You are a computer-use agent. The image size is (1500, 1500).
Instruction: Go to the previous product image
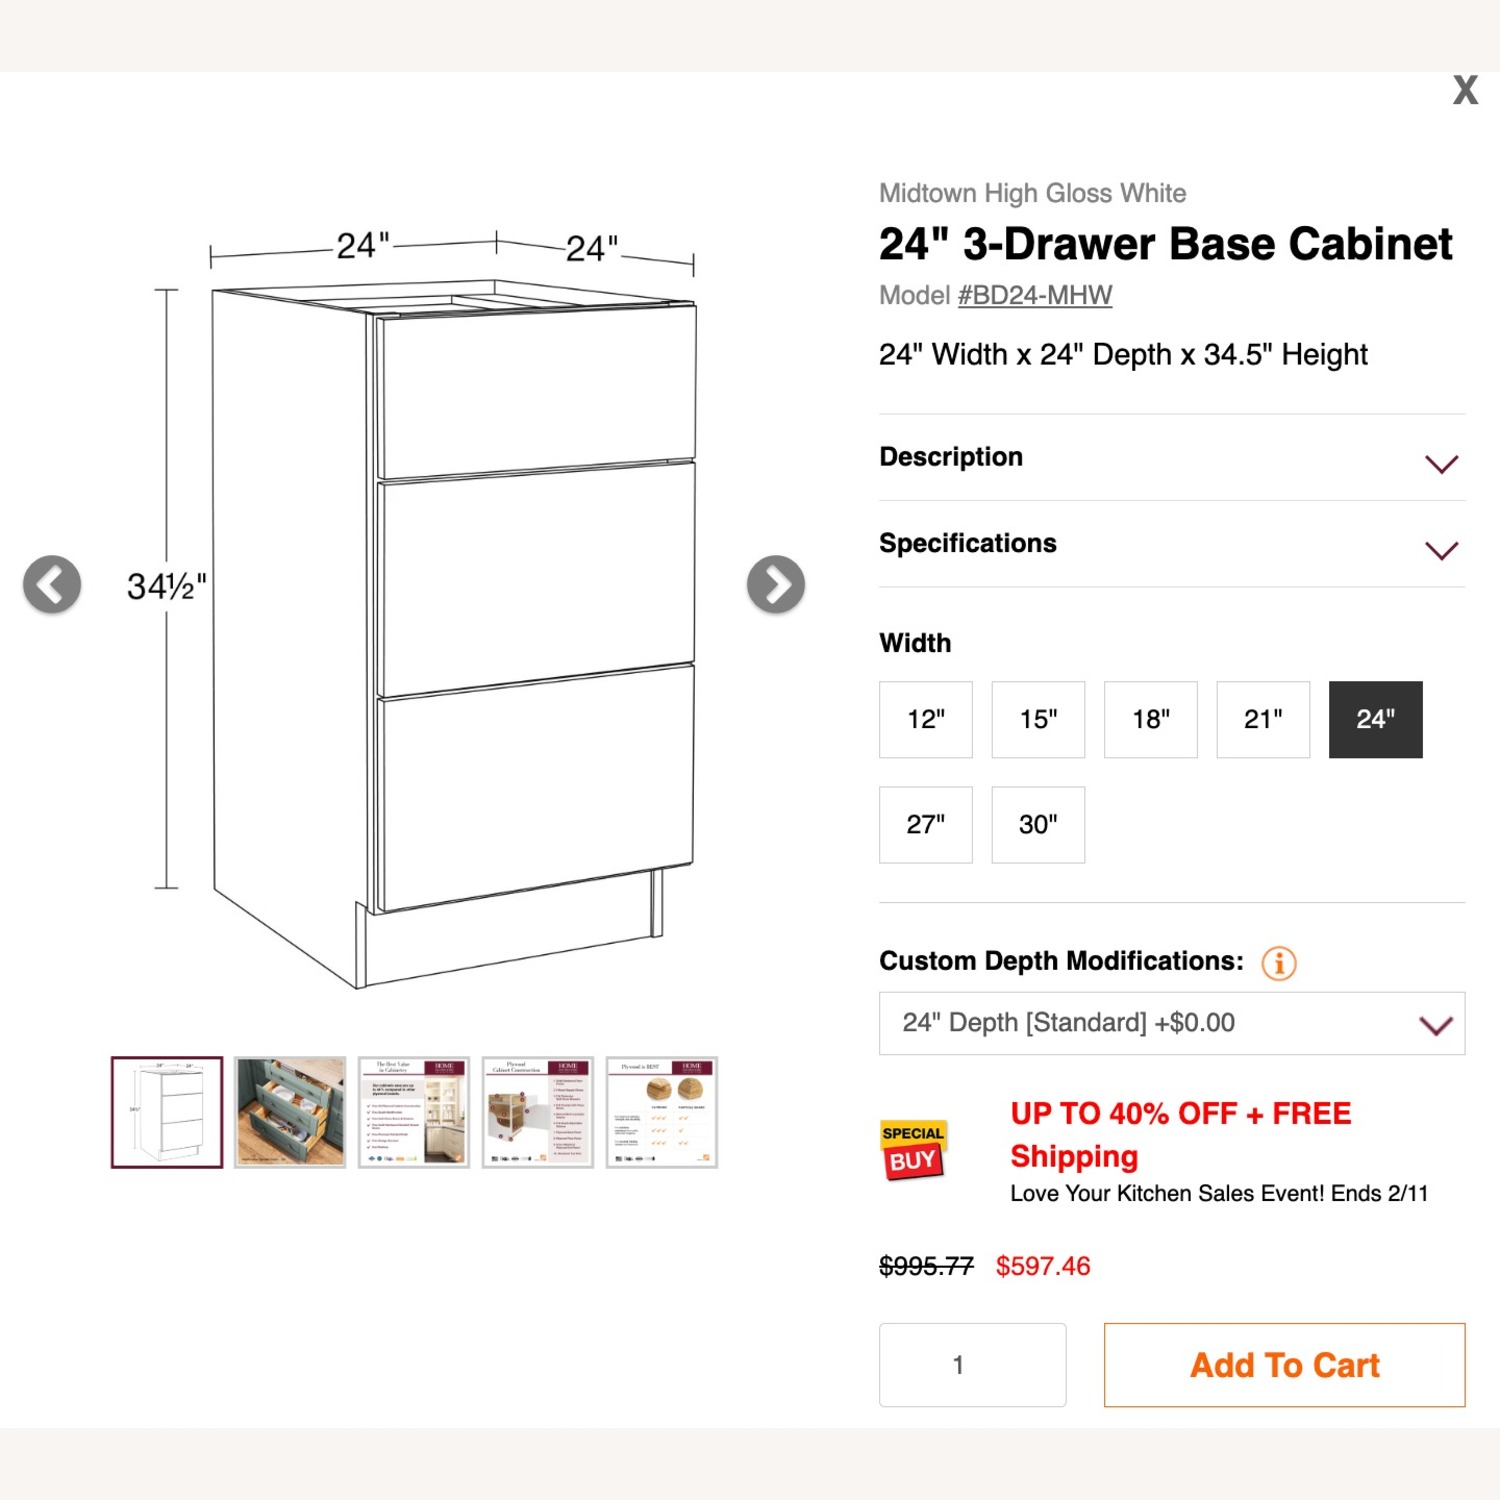(52, 584)
